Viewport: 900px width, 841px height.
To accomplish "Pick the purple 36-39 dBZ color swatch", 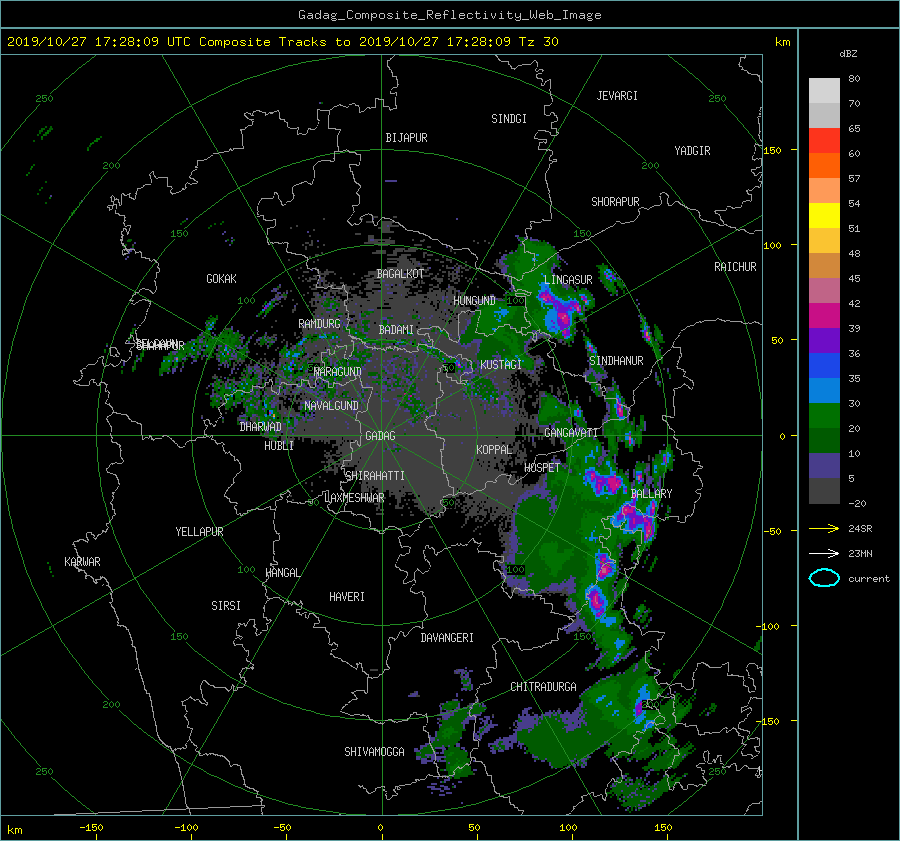I will coord(824,340).
